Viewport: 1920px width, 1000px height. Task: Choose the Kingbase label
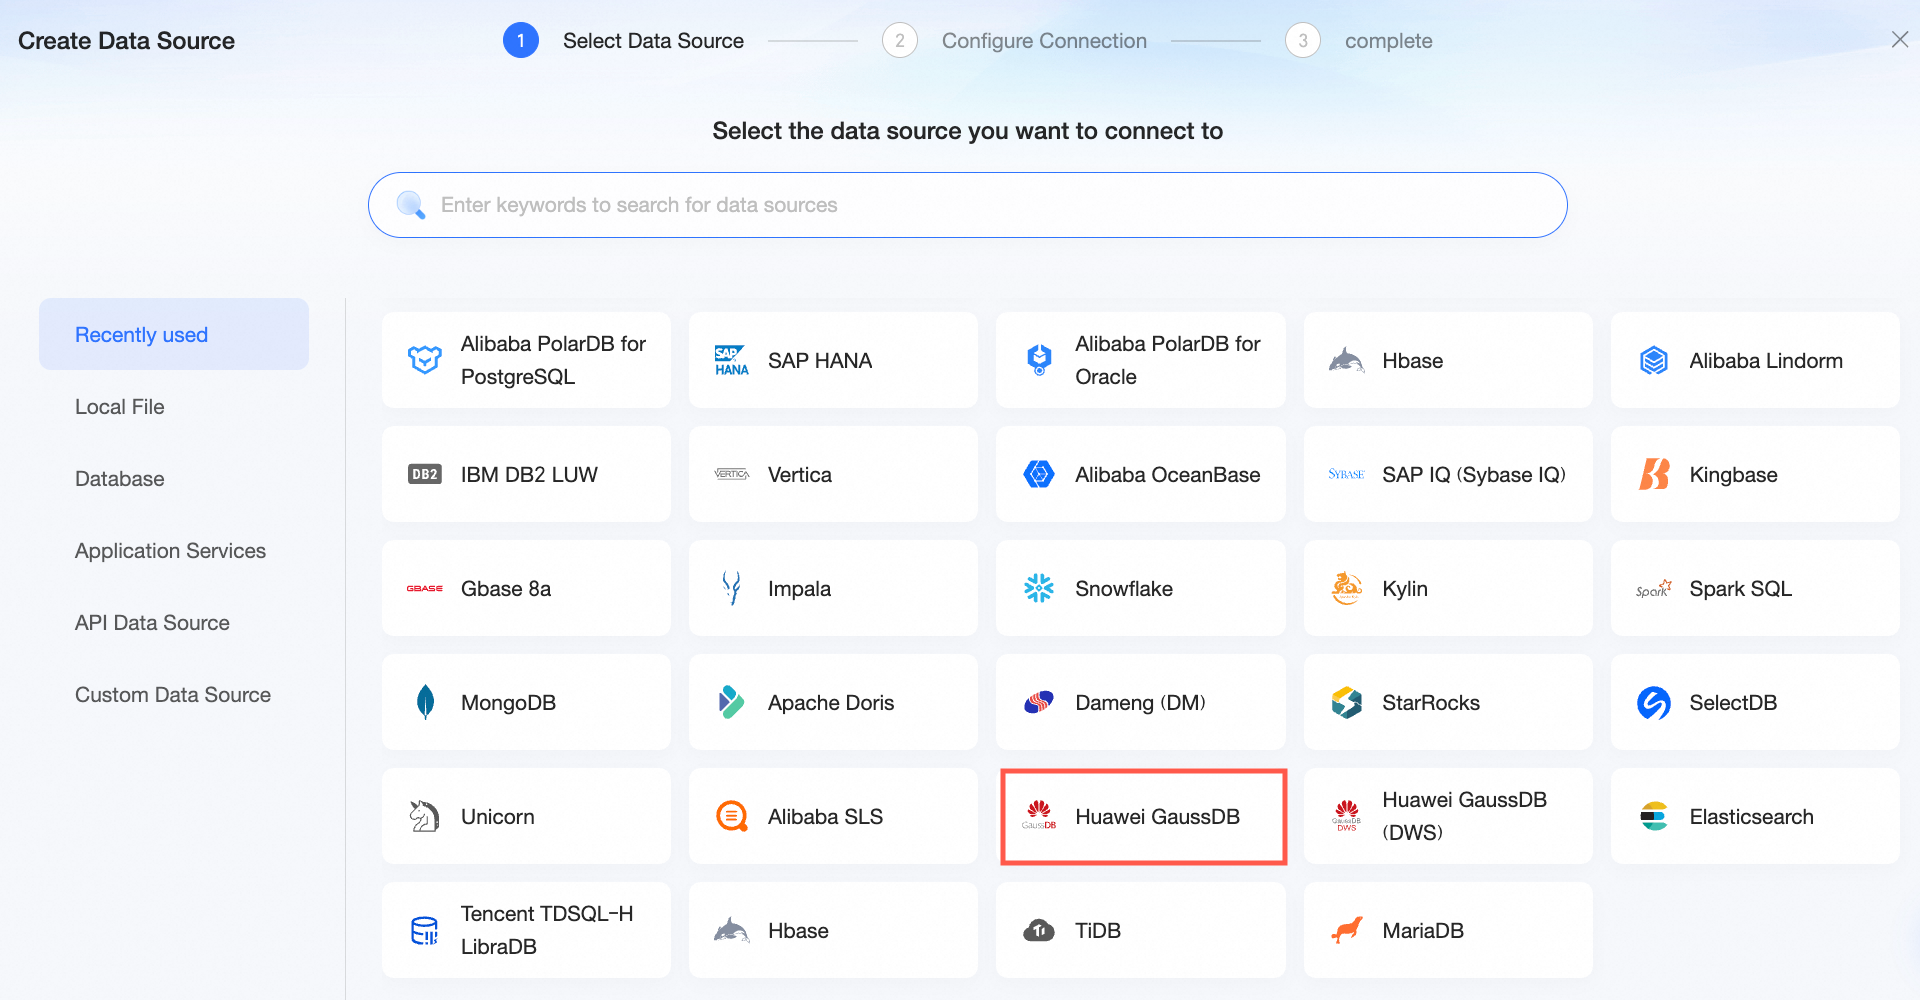(x=1733, y=474)
